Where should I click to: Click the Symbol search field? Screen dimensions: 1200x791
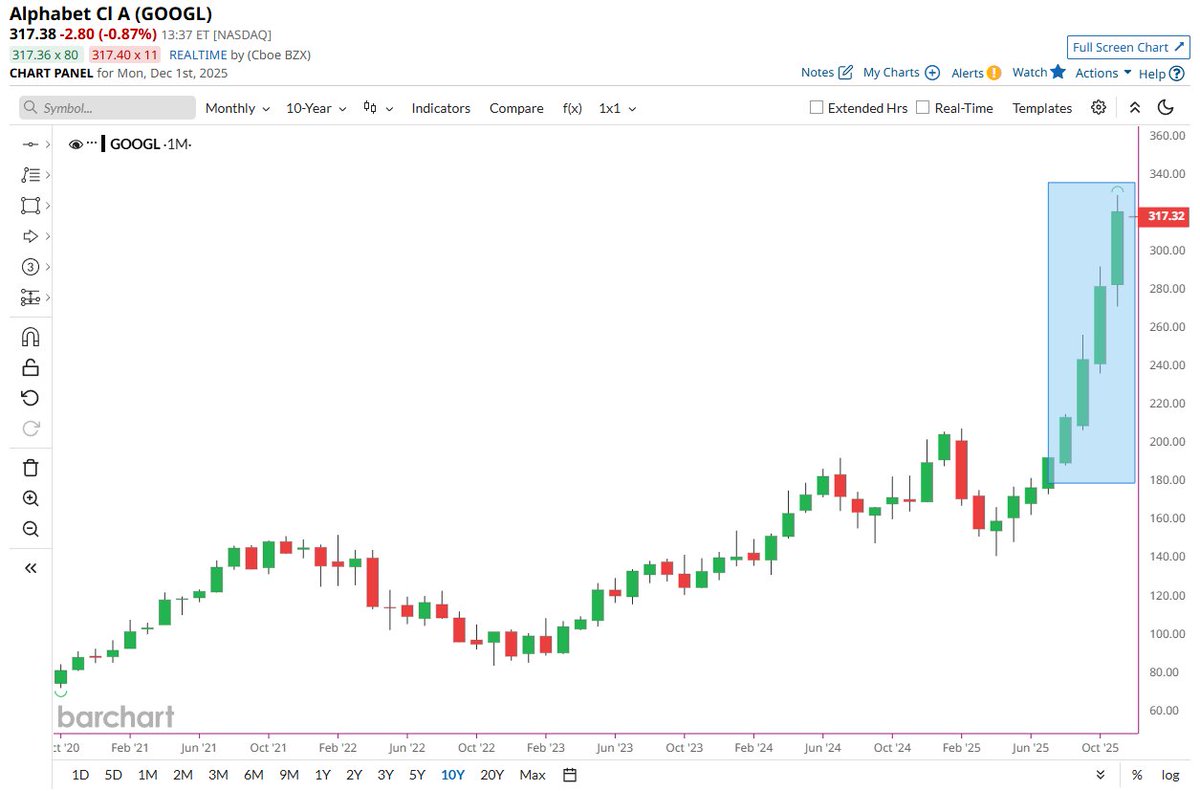coord(107,108)
